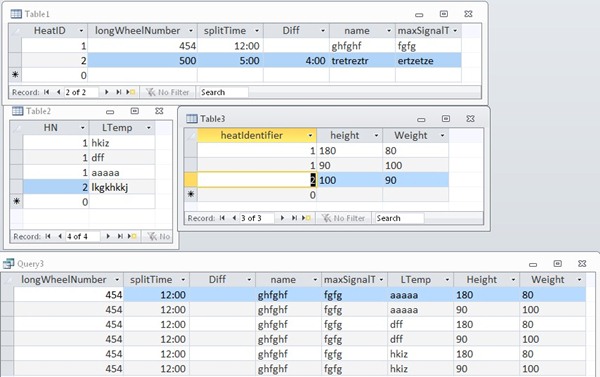This screenshot has width=600, height=377.
Task: Select cell ghfghf in Table1
Action: point(362,46)
